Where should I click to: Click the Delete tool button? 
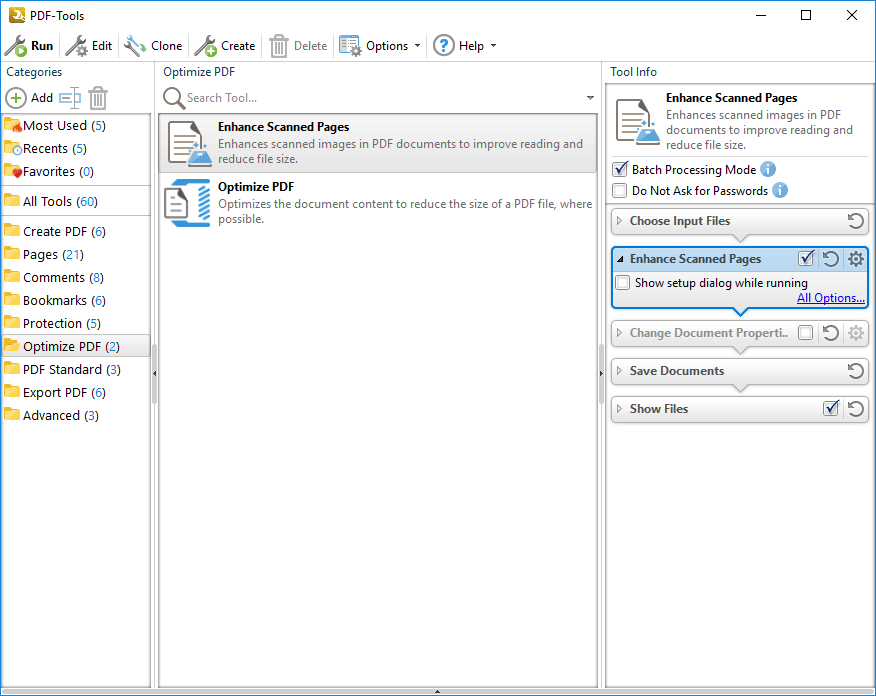pyautogui.click(x=298, y=46)
